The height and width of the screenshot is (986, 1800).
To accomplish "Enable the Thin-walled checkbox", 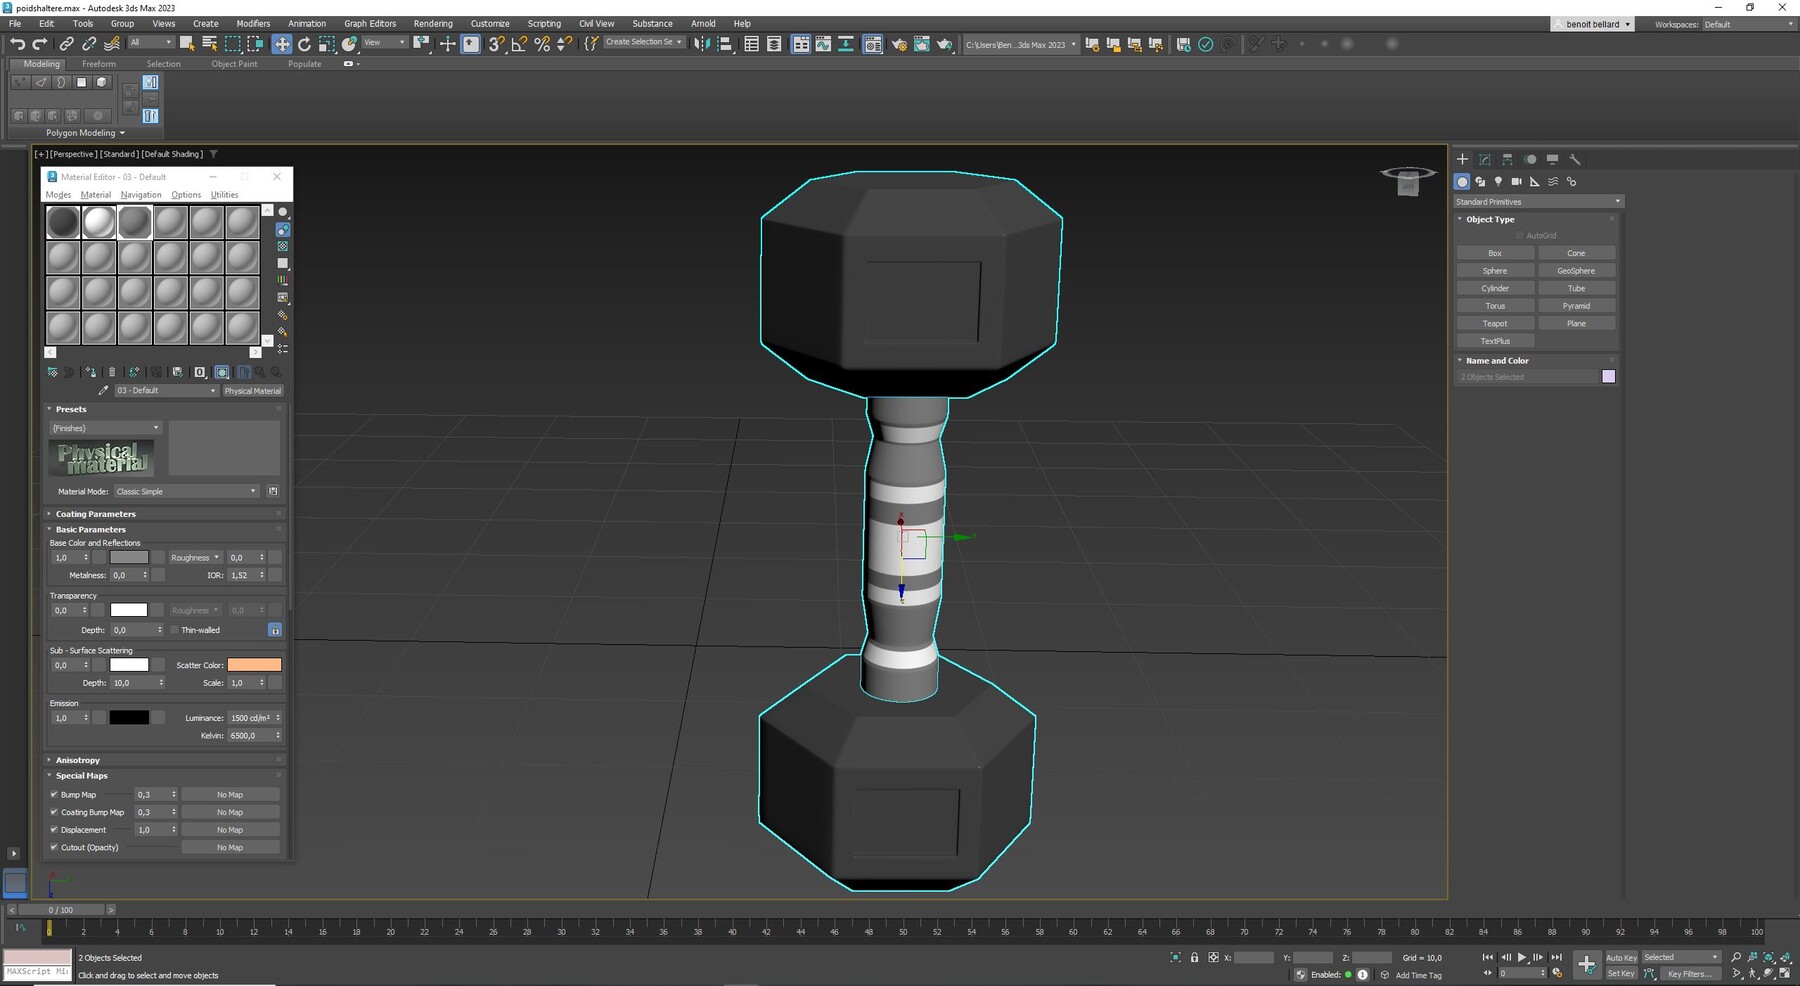I will 175,630.
